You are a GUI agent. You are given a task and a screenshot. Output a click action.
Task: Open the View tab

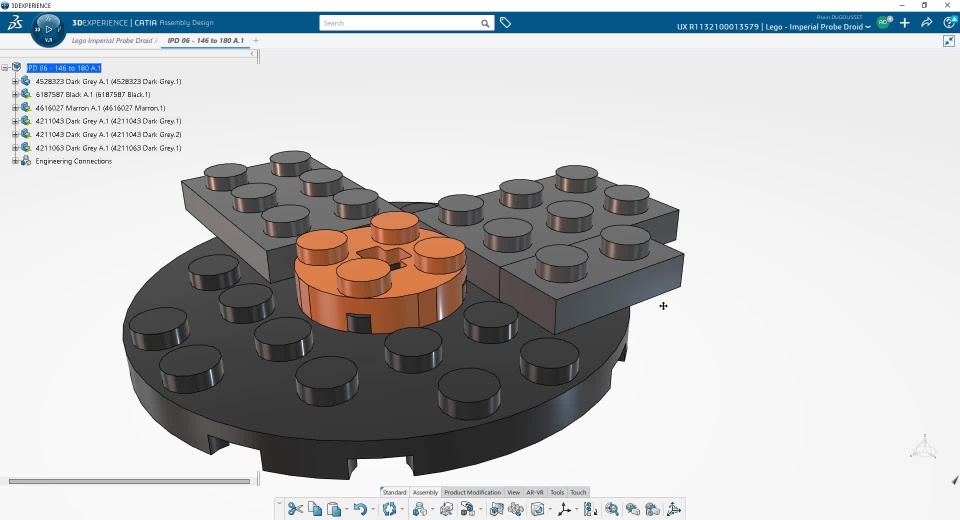pyautogui.click(x=513, y=492)
